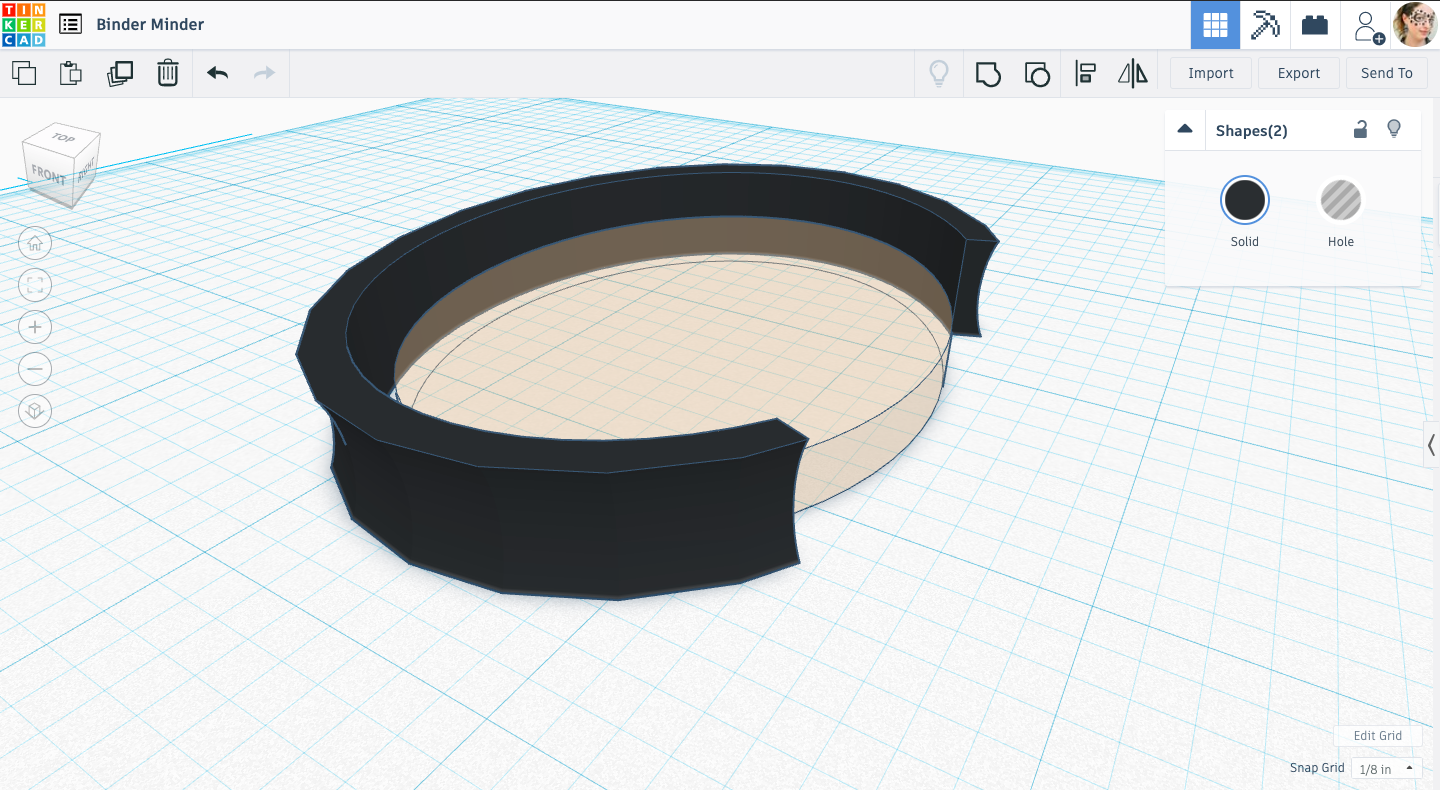Switch to Bricks mode

coord(1315,25)
